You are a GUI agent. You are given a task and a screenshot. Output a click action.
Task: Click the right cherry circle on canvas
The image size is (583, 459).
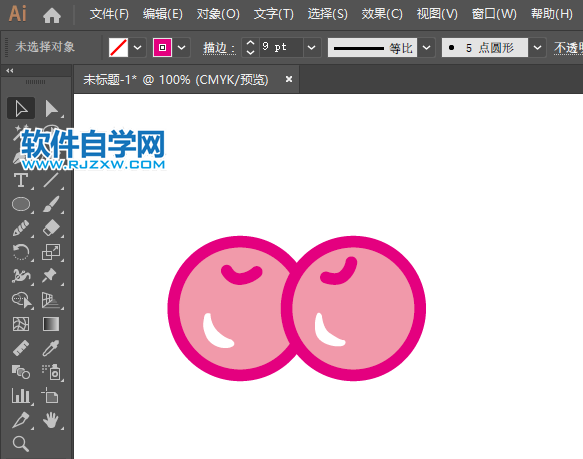click(354, 308)
